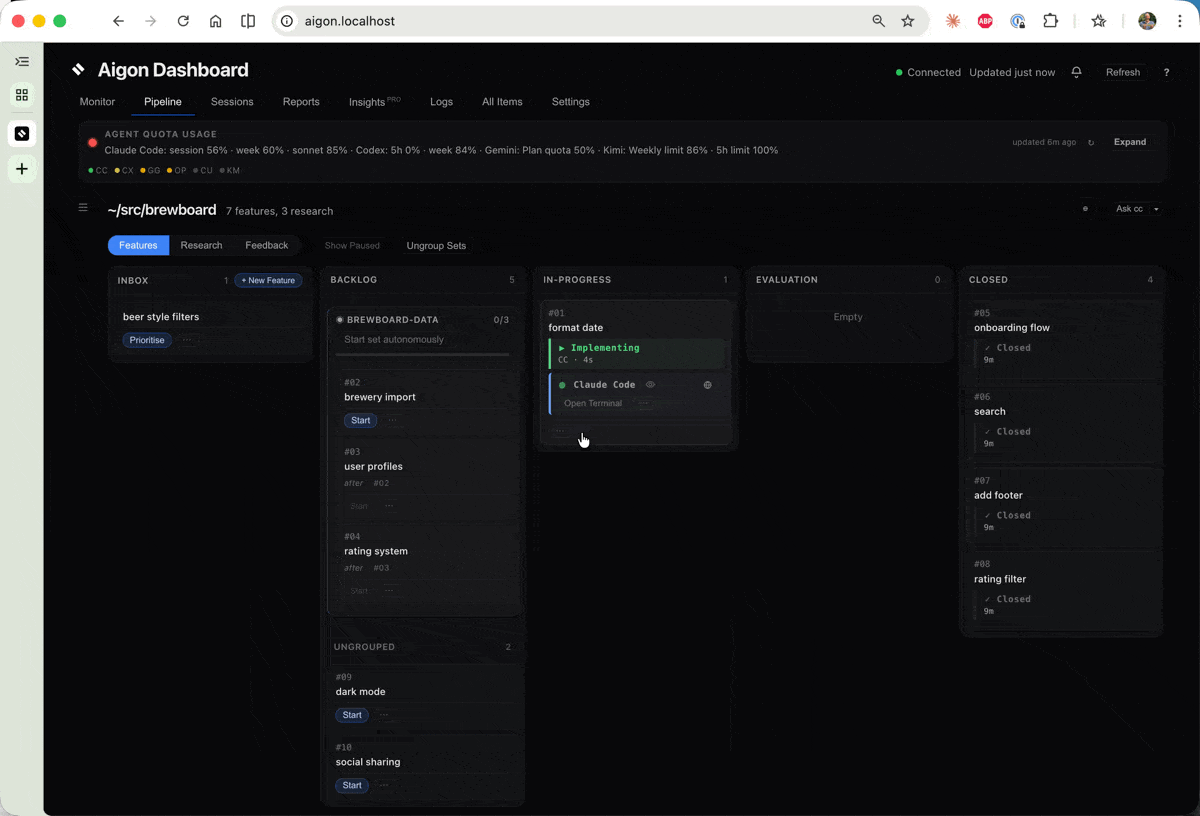This screenshot has width=1200, height=816.
Task: Bookmark this page with the star icon
Action: (908, 21)
